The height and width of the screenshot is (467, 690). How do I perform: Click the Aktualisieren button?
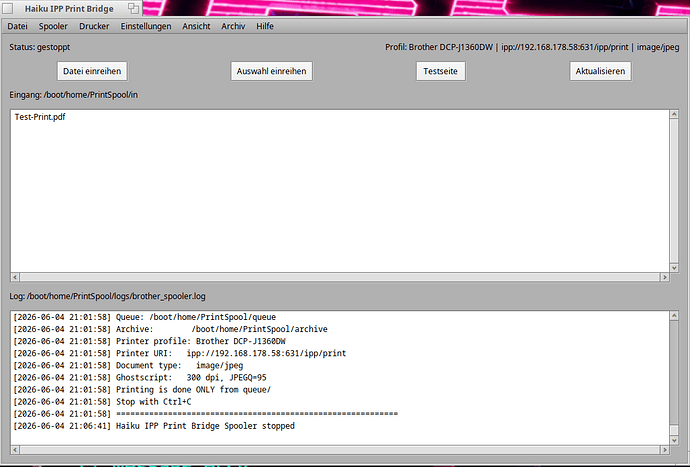pyautogui.click(x=600, y=71)
